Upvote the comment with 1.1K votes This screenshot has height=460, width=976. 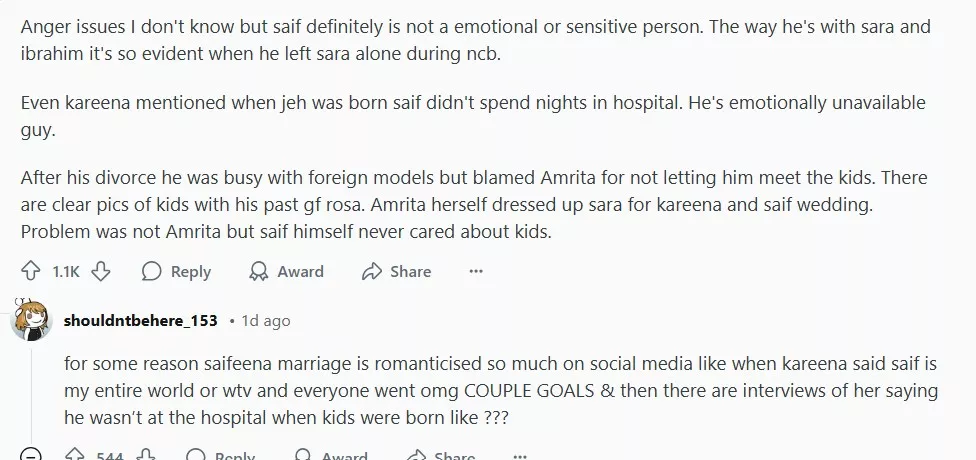31,271
